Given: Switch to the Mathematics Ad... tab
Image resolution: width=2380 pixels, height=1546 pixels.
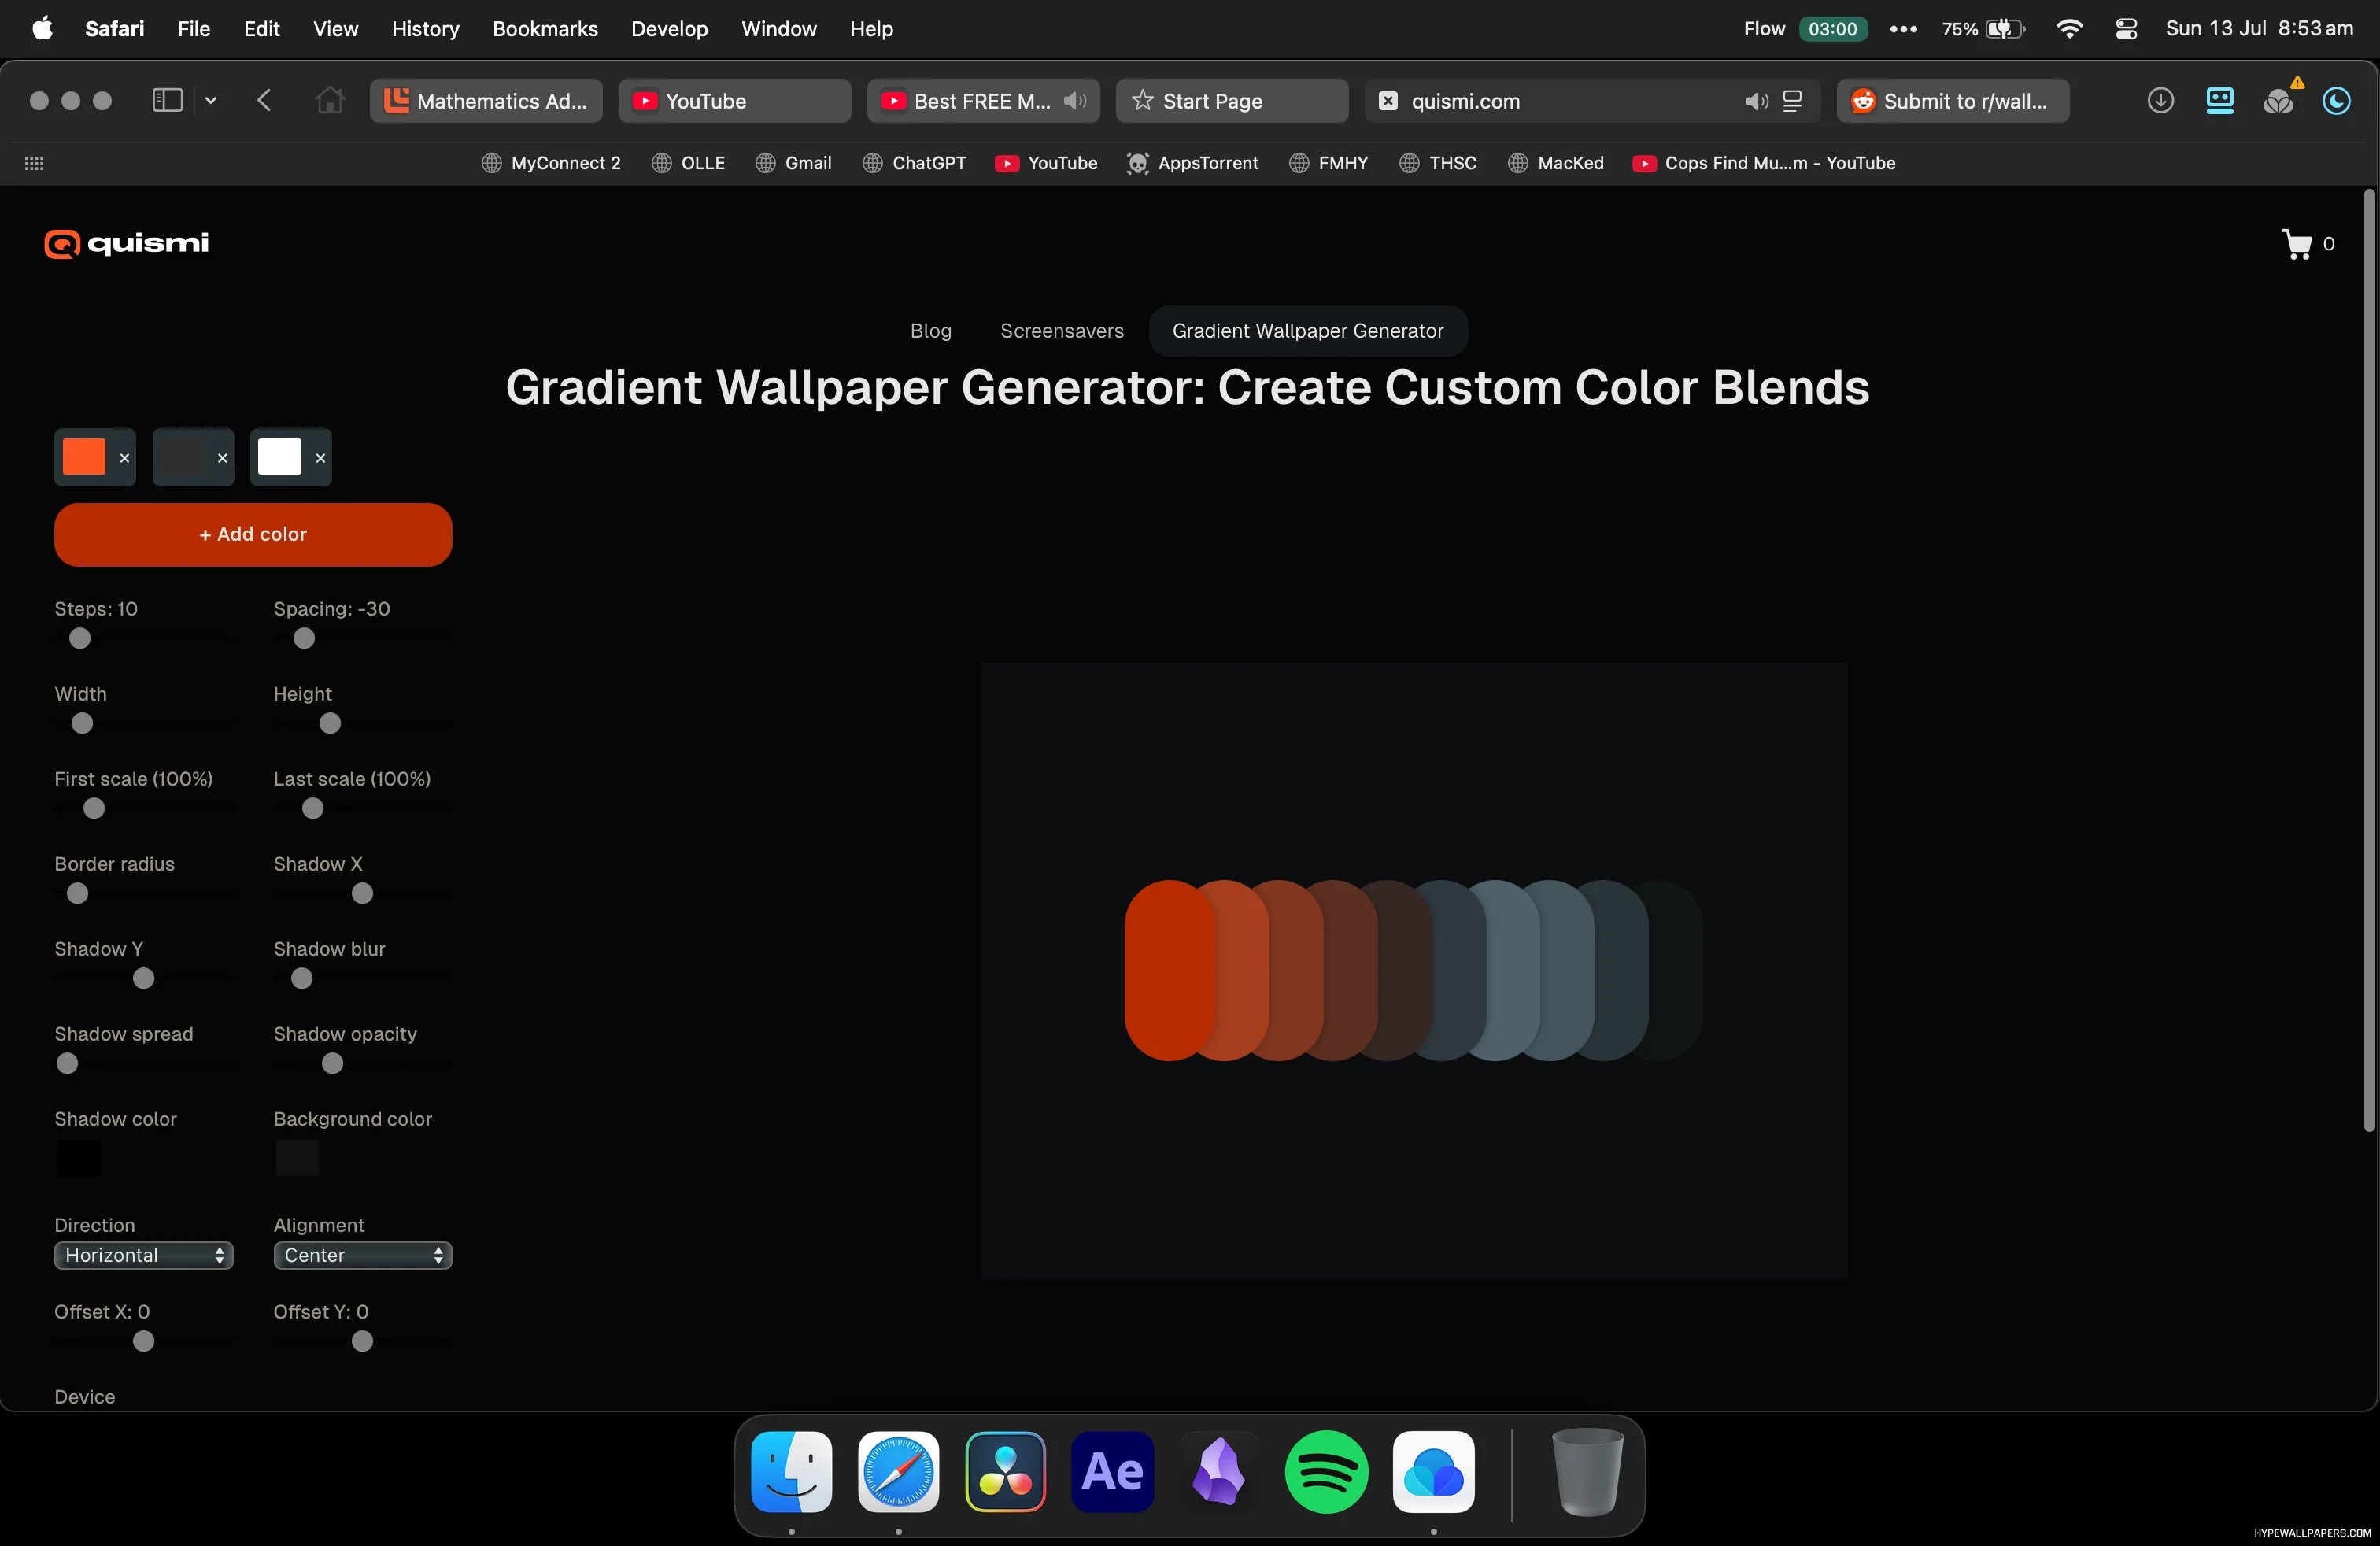Looking at the screenshot, I should coord(486,101).
